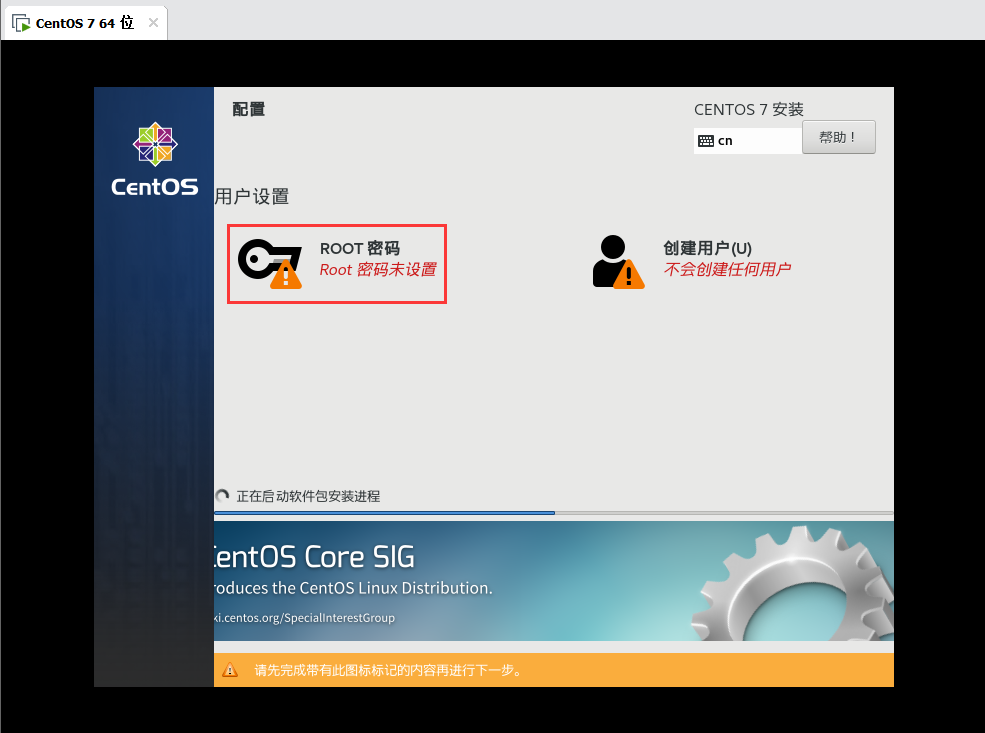Click the installation progress bar
Viewport: 985px width, 733px height.
pyautogui.click(x=553, y=513)
